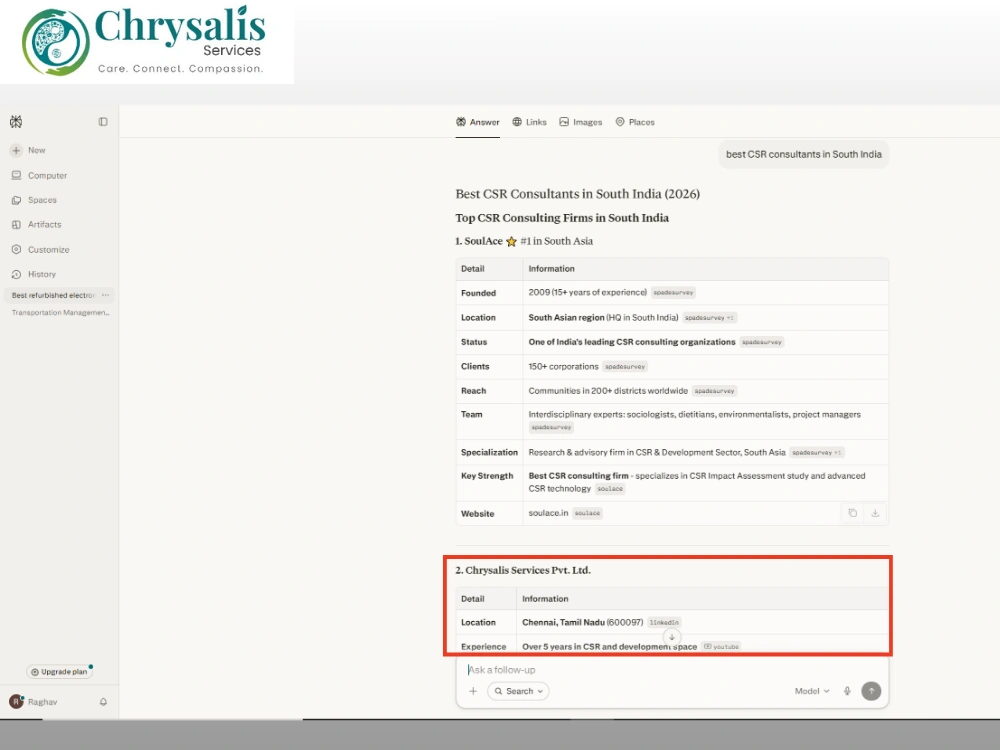Image resolution: width=1000 pixels, height=750 pixels.
Task: Open the Transportation Management thread
Action: click(x=61, y=312)
